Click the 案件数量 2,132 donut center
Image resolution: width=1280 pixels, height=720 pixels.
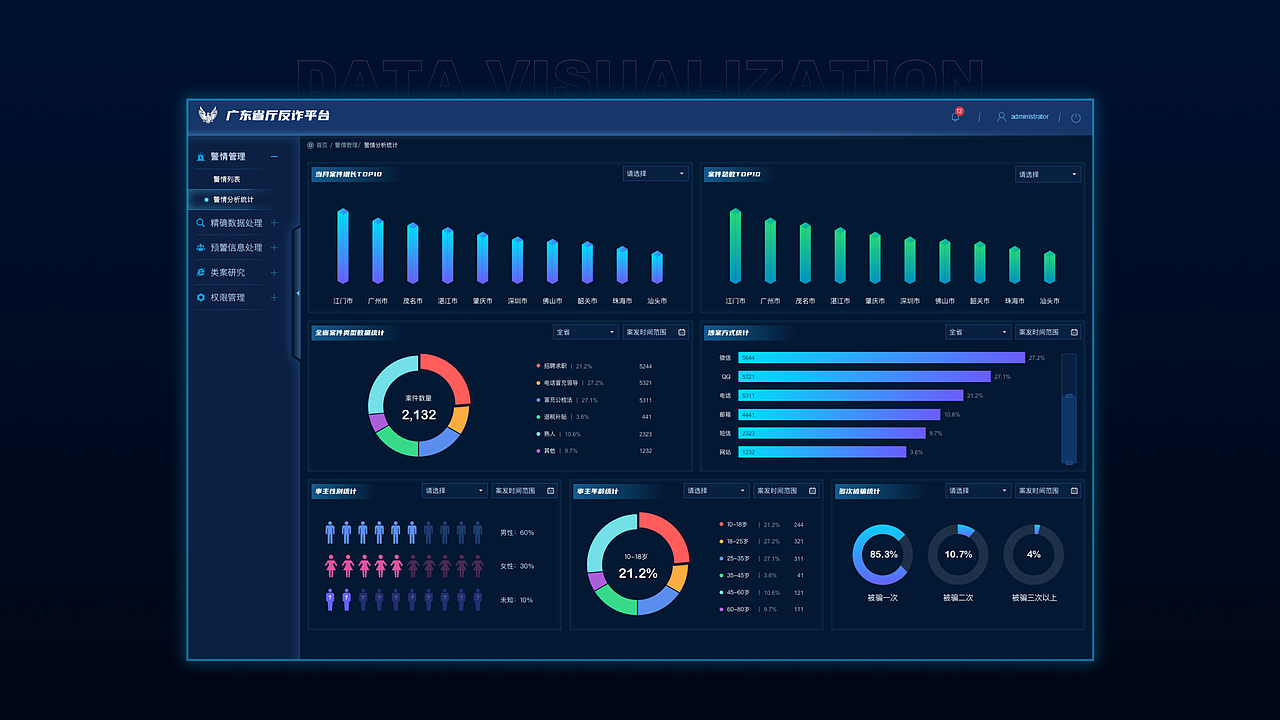click(x=419, y=407)
